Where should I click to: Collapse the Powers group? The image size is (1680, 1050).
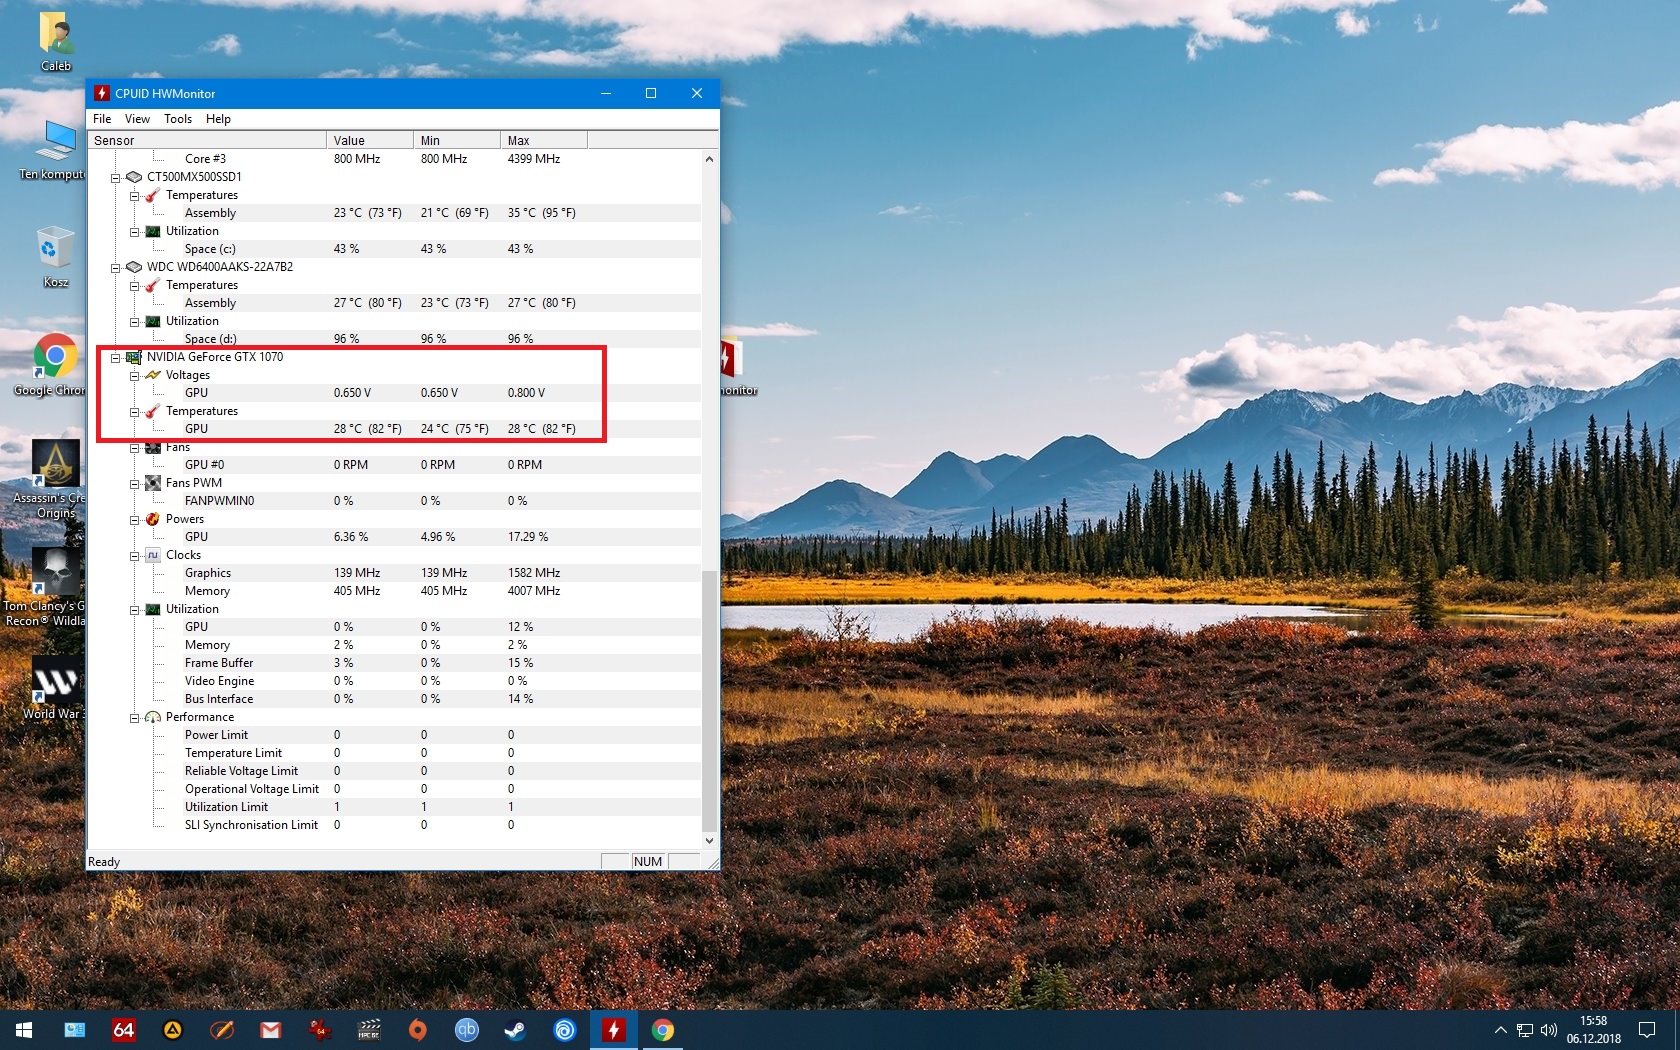134,519
